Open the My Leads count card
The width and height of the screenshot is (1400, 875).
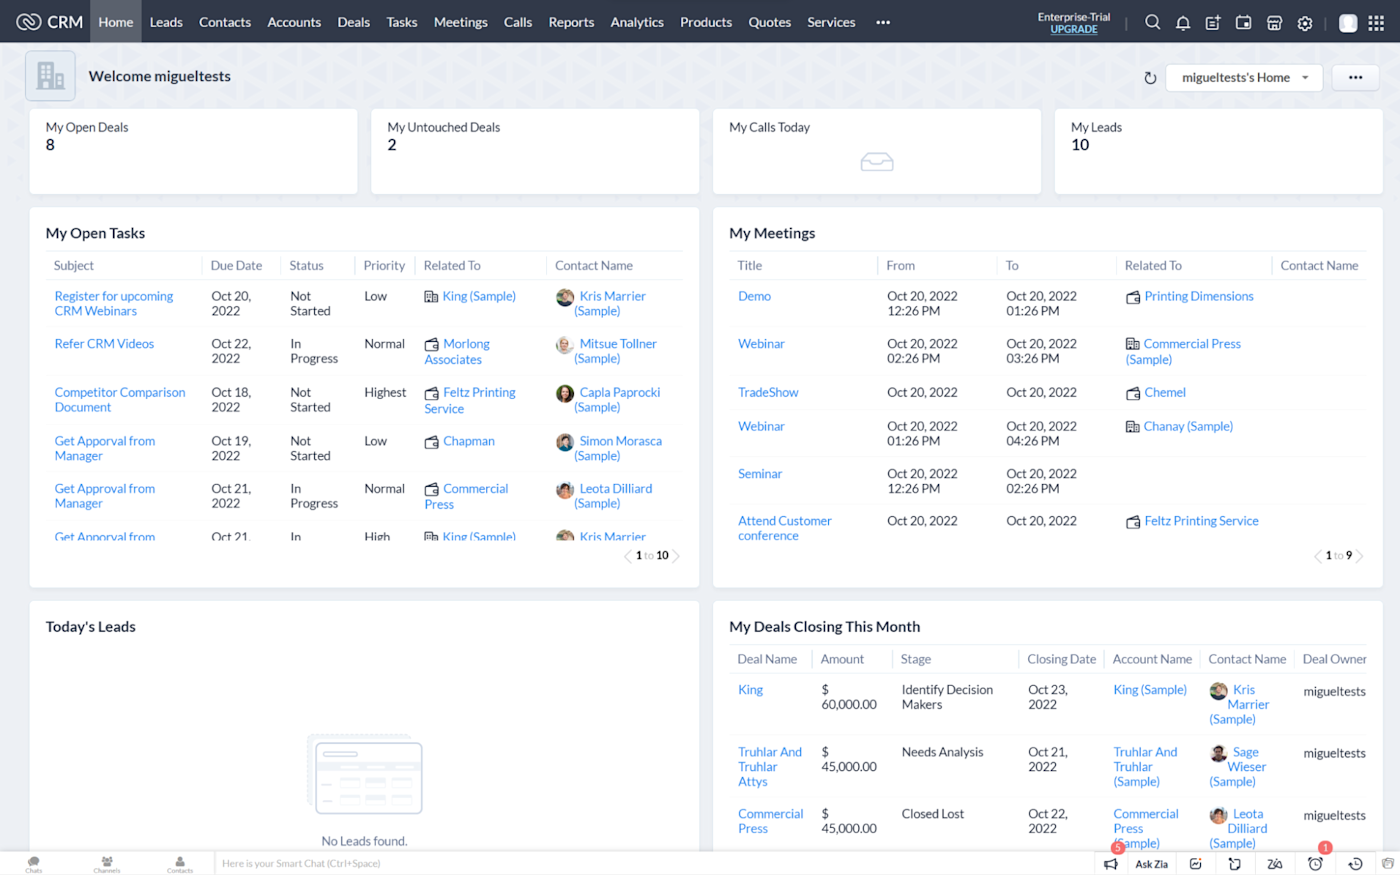[x=1218, y=151]
